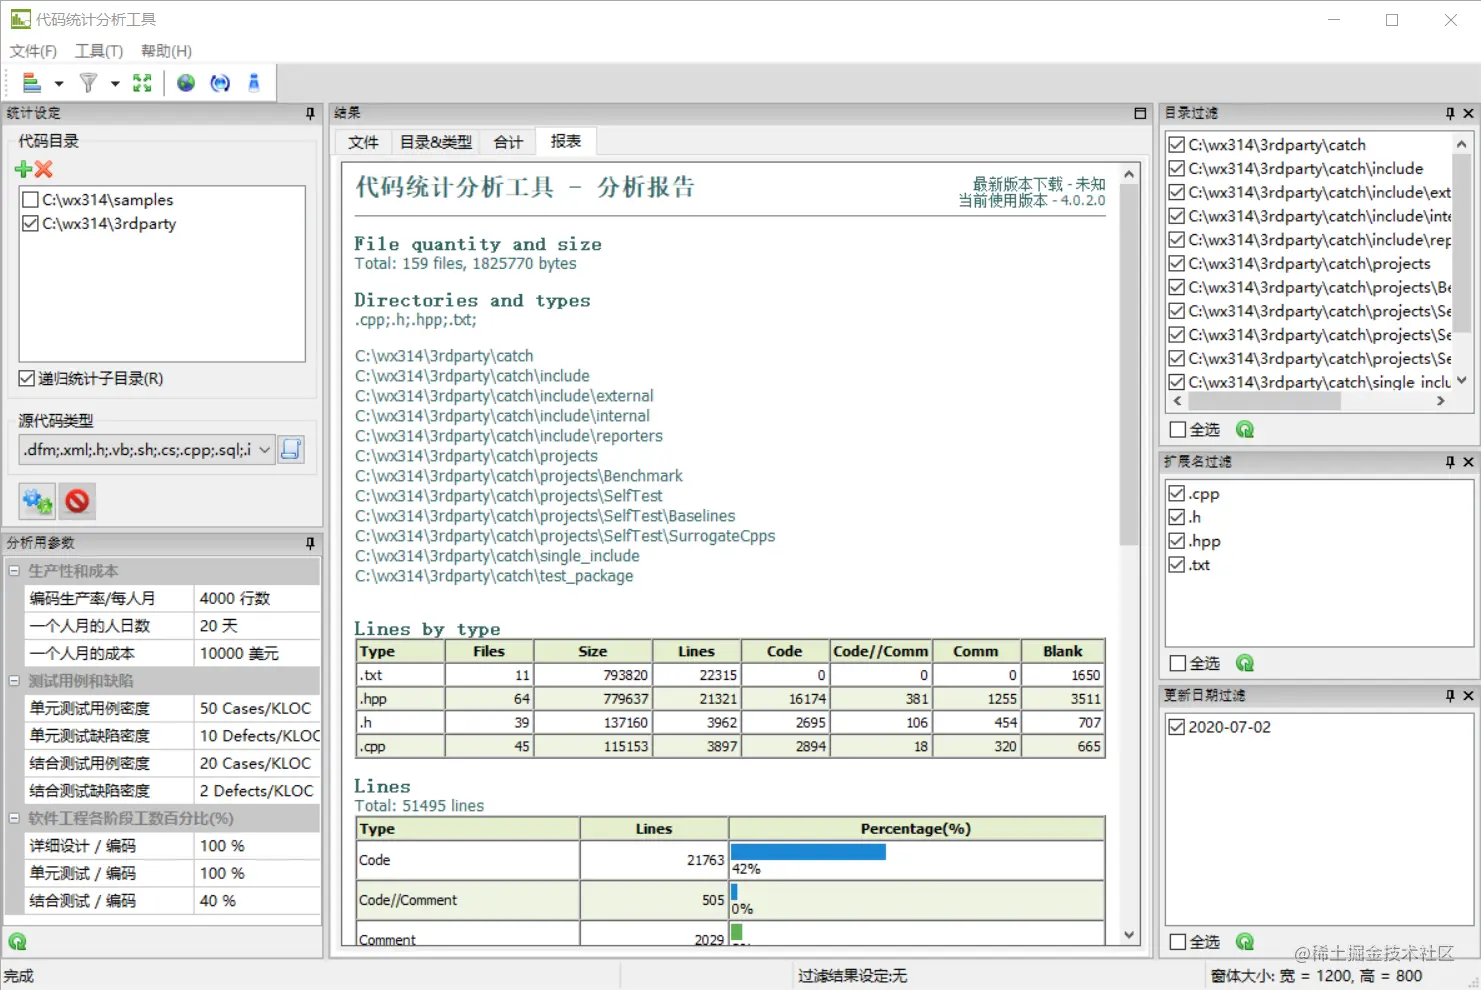
Task: Uncheck the .hpp extension filter
Action: click(1177, 541)
